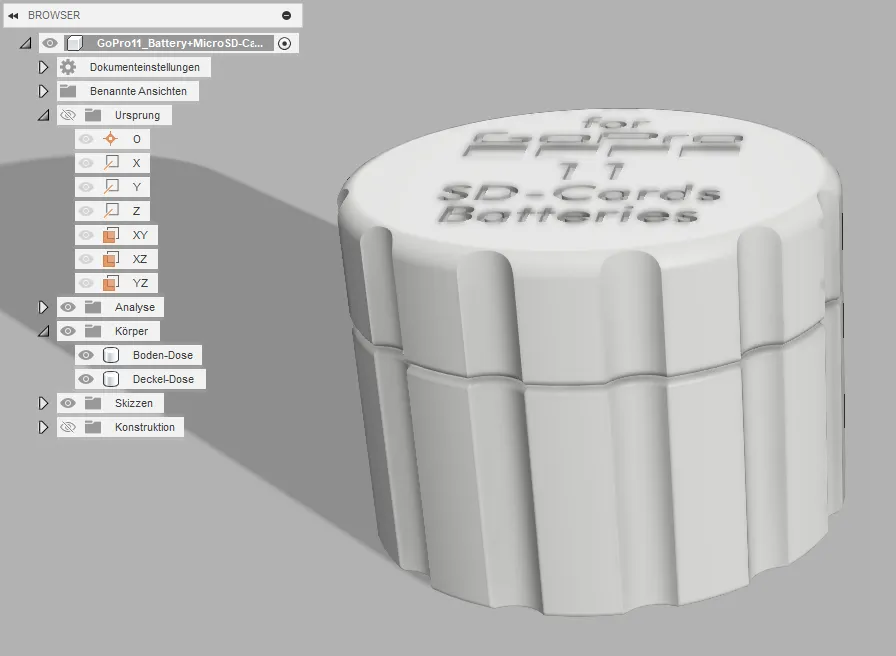
Task: Click the Benannte Ansichten folder icon
Action: tap(68, 91)
